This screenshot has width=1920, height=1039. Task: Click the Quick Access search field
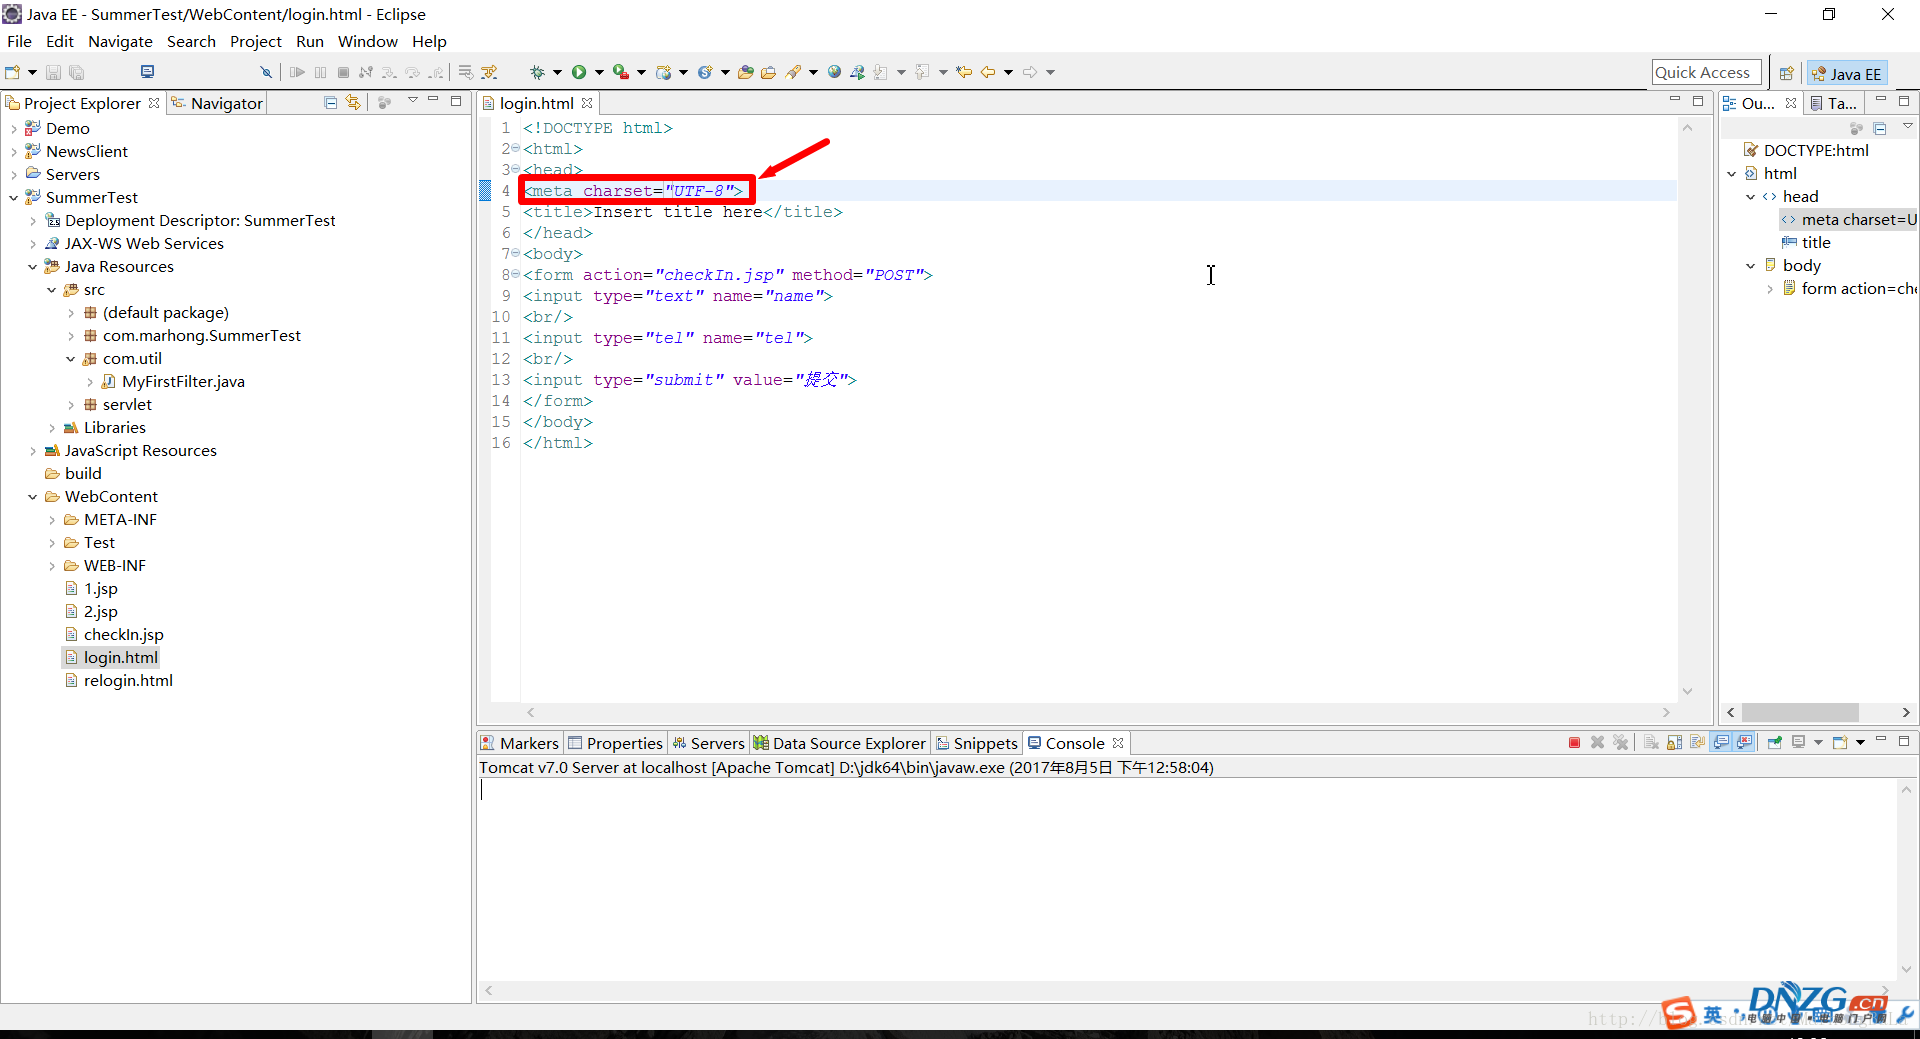[x=1705, y=72]
